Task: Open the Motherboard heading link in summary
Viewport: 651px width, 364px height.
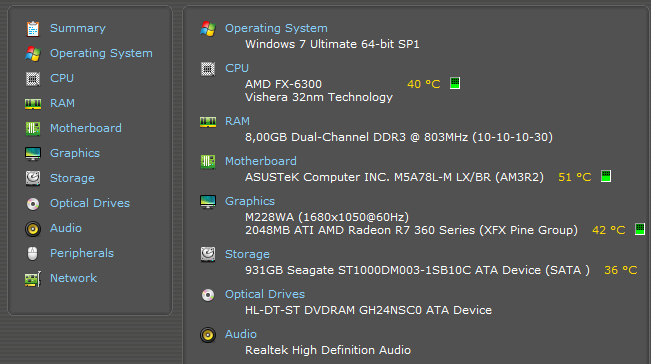Action: tap(261, 161)
